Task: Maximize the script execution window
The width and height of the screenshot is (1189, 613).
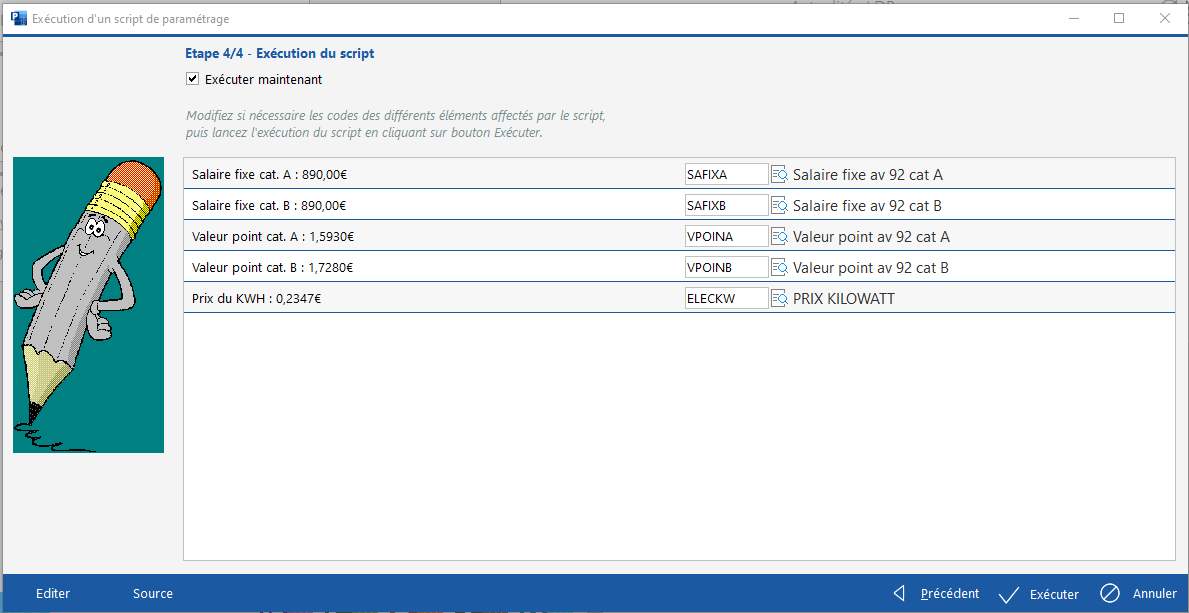Action: [1119, 18]
